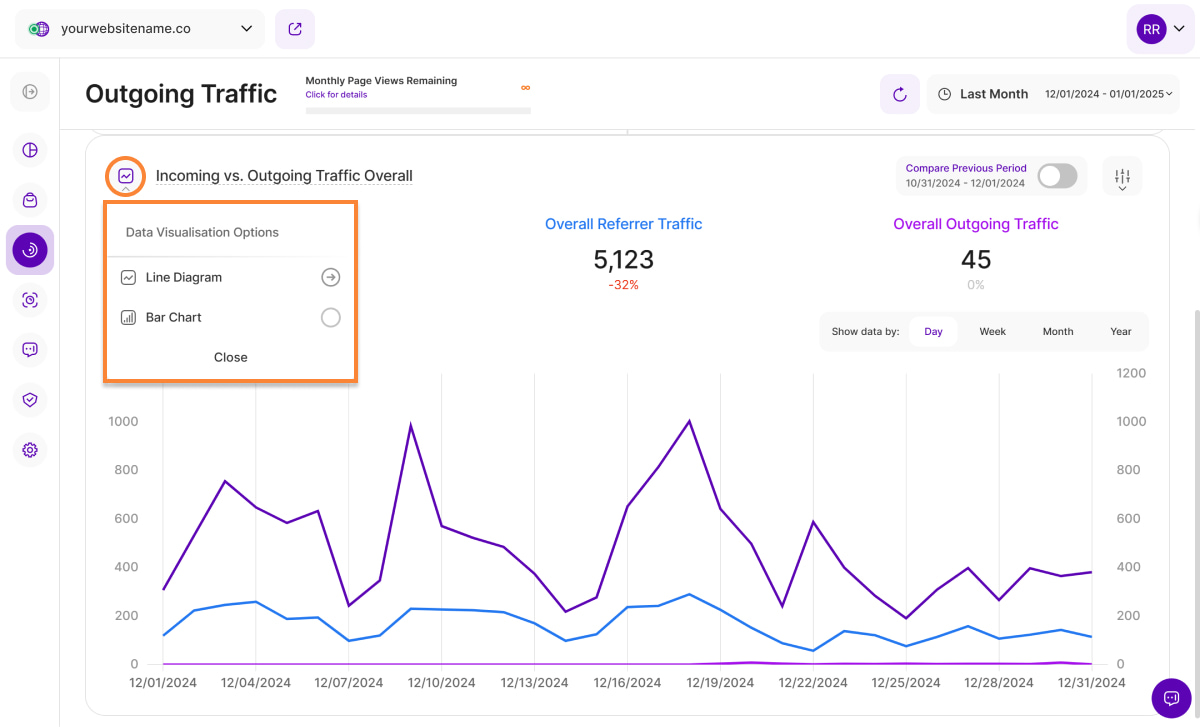Image resolution: width=1200 pixels, height=727 pixels.
Task: Expand the RR user account menu
Action: point(1159,30)
